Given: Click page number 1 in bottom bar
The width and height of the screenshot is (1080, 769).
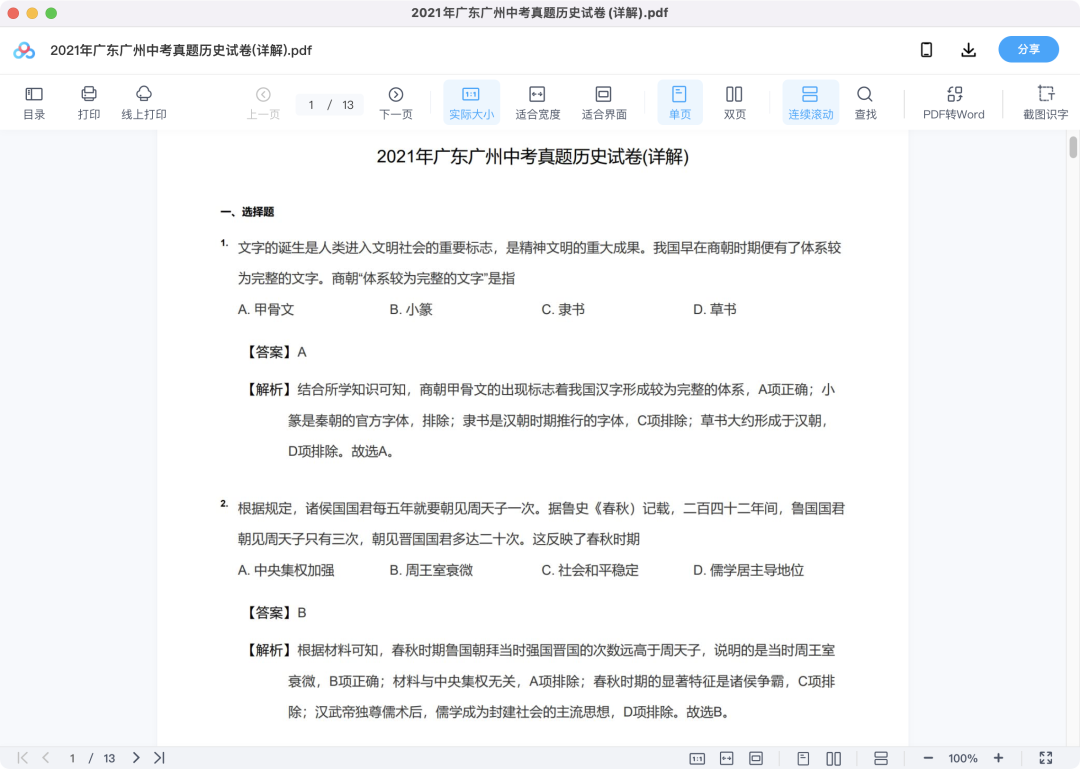Looking at the screenshot, I should pyautogui.click(x=72, y=759).
